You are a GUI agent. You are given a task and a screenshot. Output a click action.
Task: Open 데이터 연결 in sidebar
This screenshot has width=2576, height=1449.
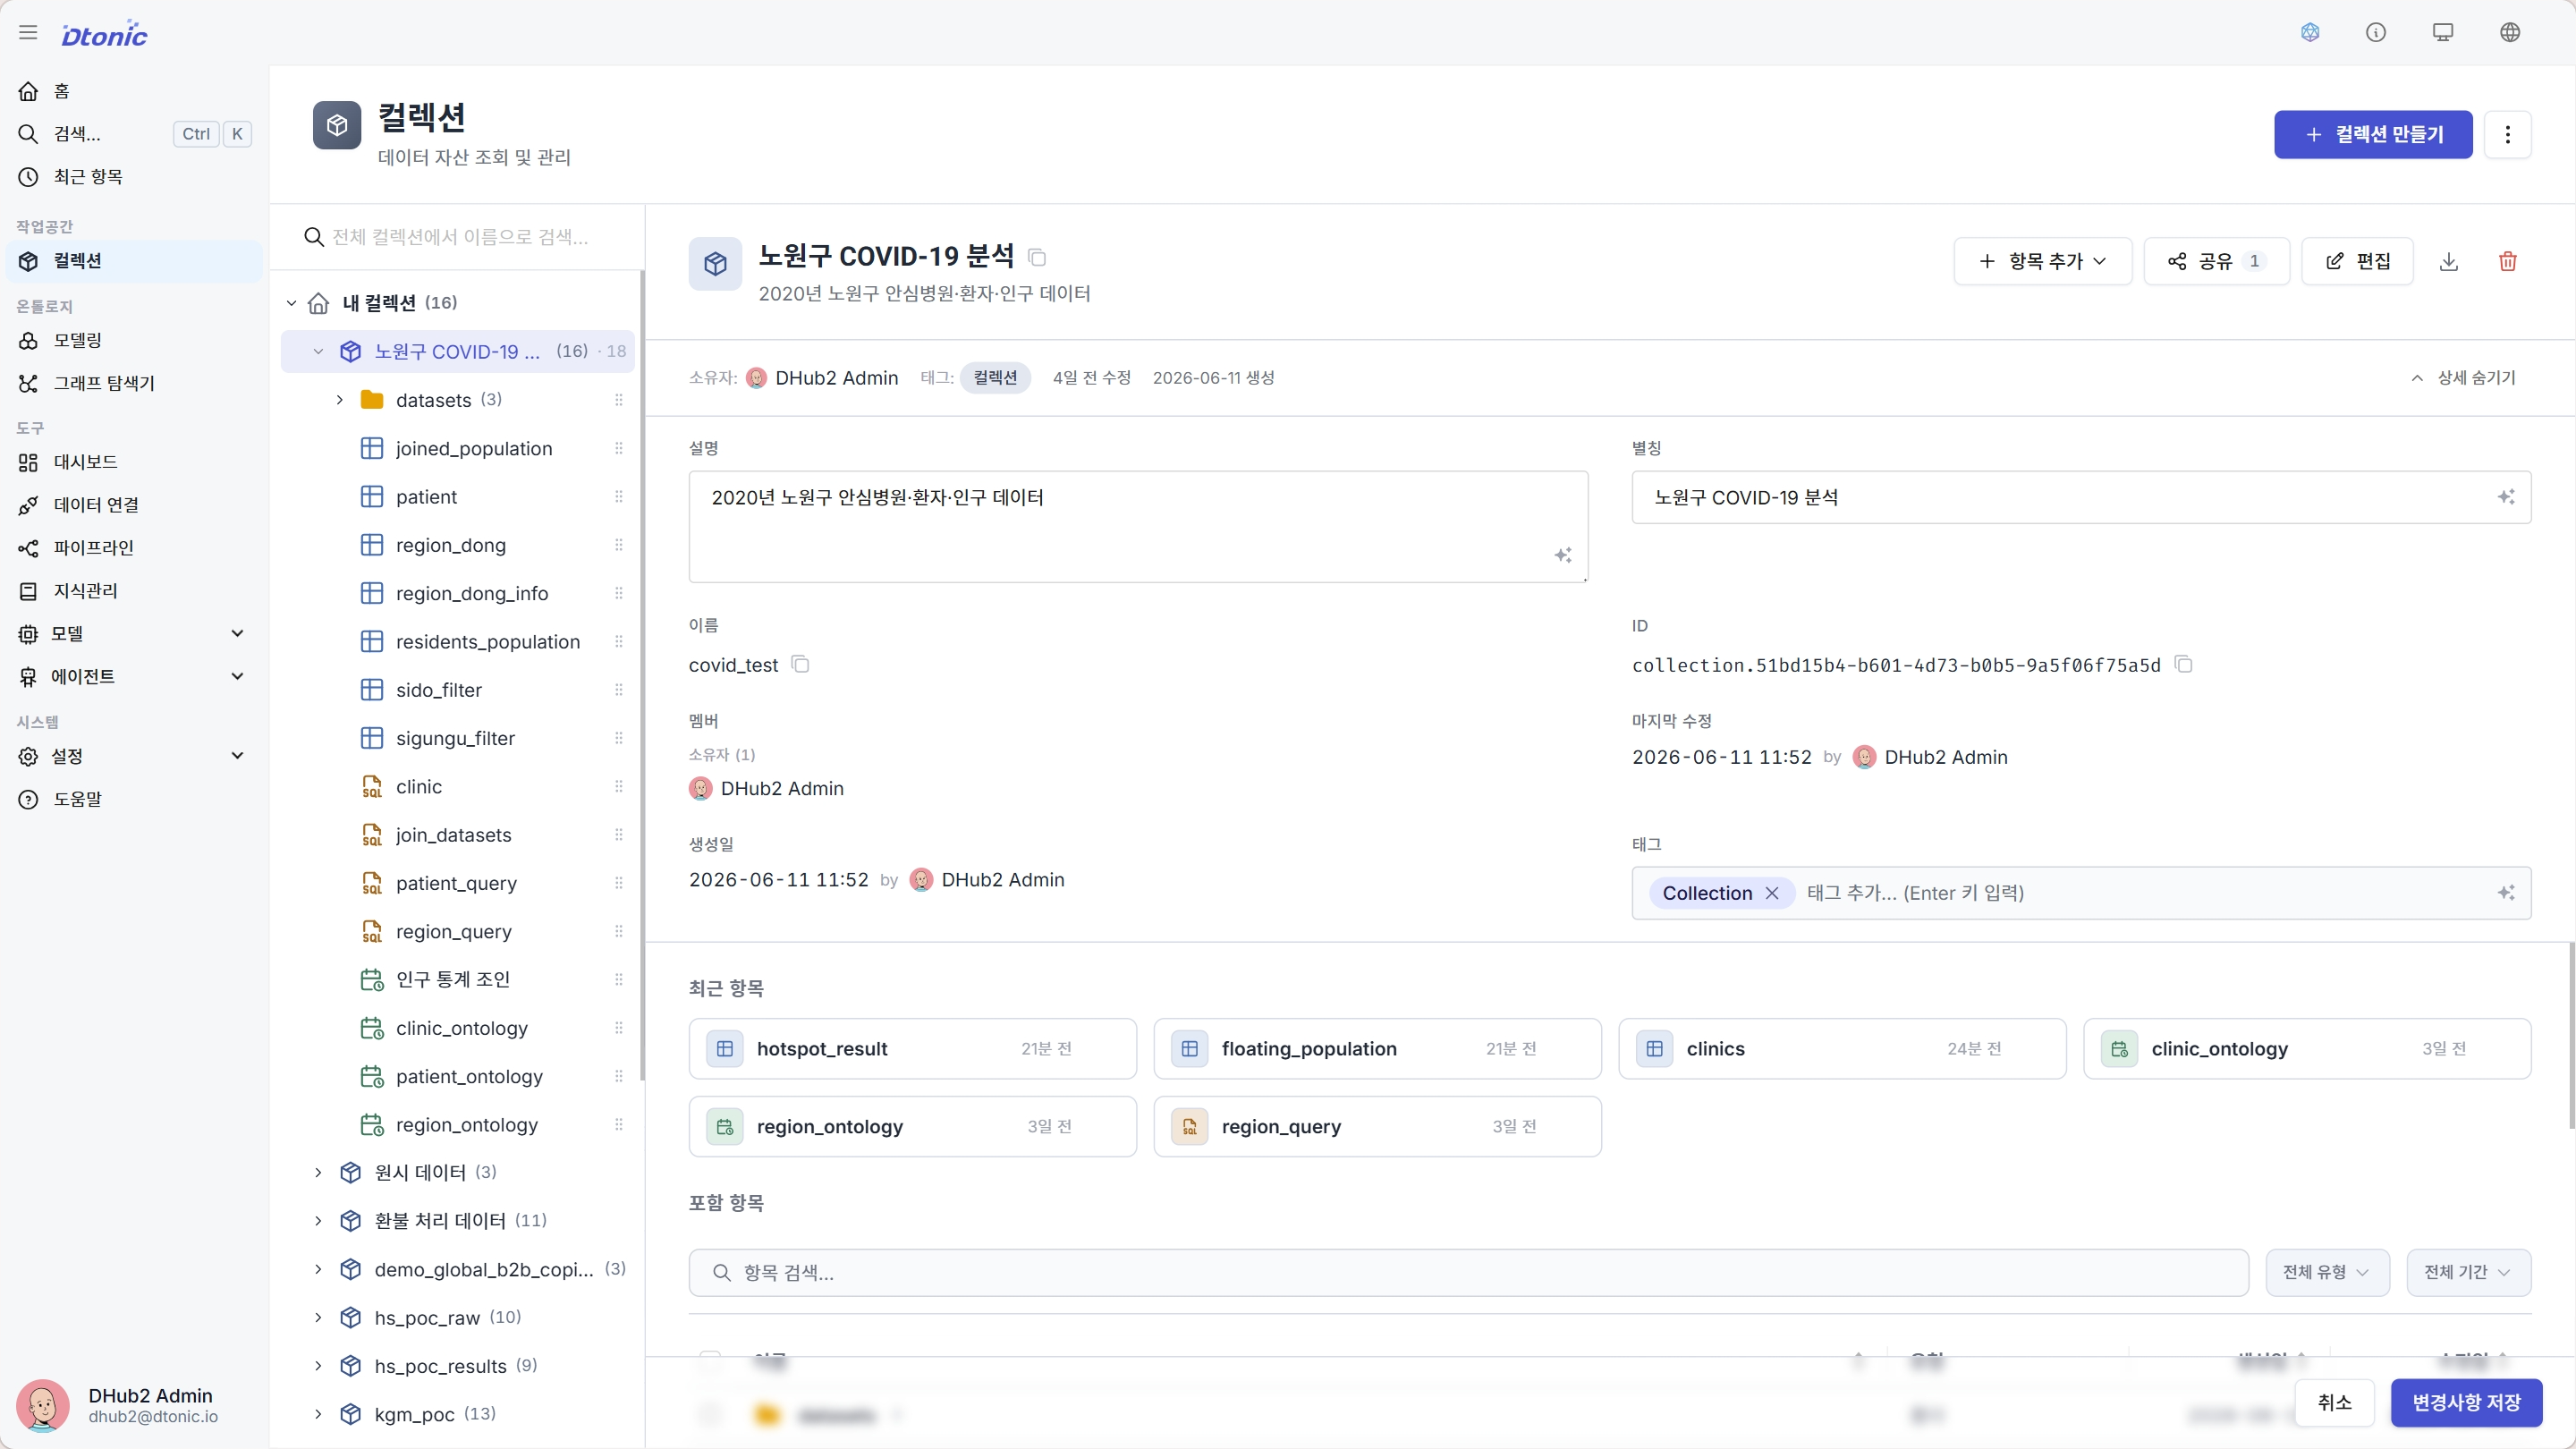click(134, 505)
